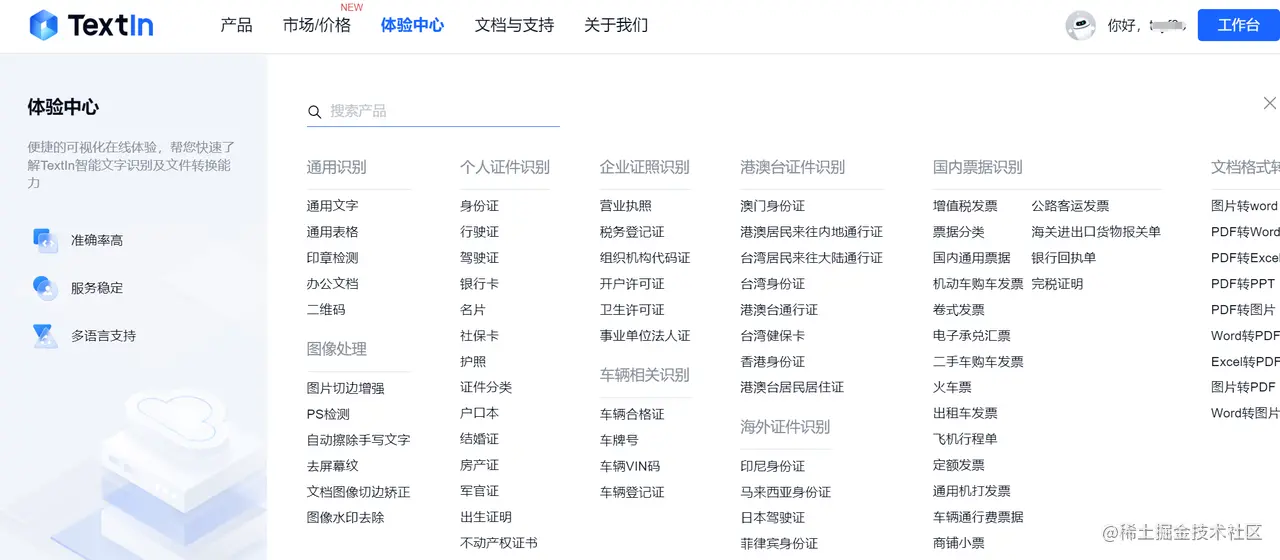
Task: Open 火车票 recognition
Action: tap(952, 388)
